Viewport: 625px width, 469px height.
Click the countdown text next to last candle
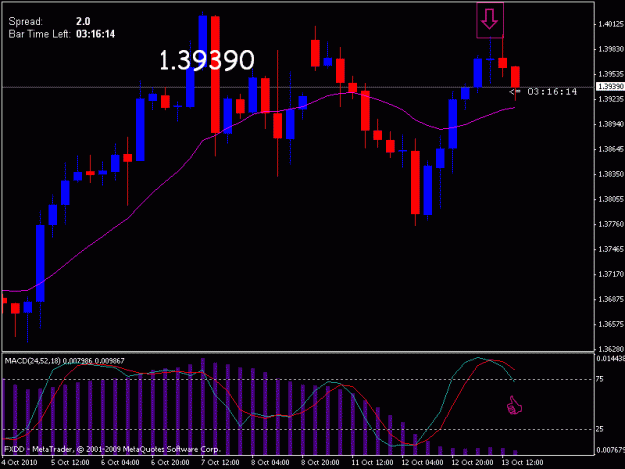[552, 92]
